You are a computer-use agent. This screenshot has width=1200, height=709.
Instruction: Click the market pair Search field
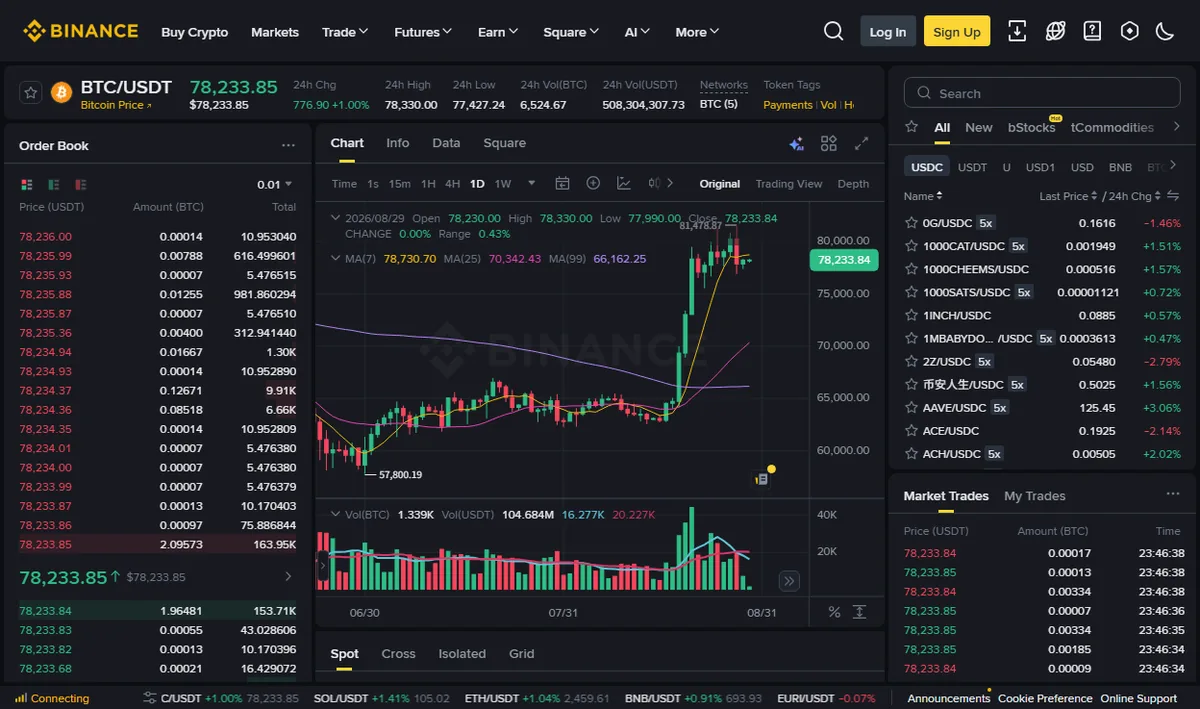(1043, 93)
